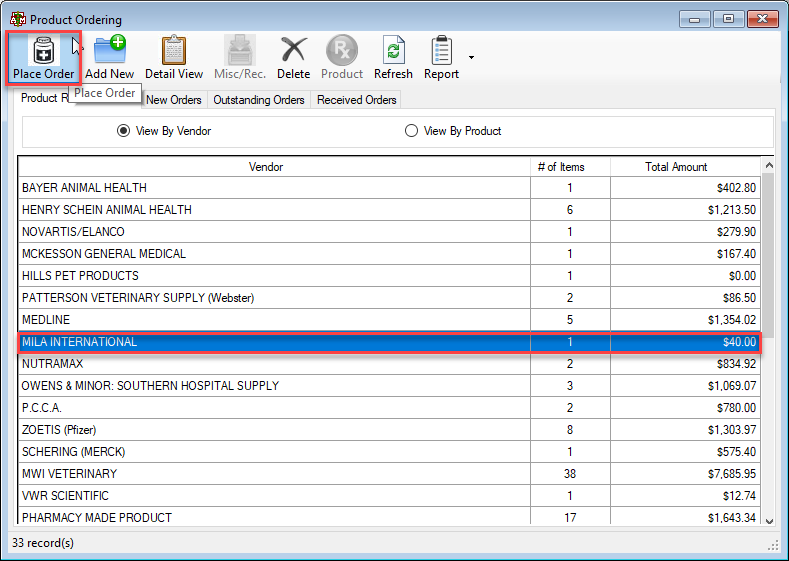
Task: Click the Misc/Rec. toolbar icon
Action: (x=240, y=50)
